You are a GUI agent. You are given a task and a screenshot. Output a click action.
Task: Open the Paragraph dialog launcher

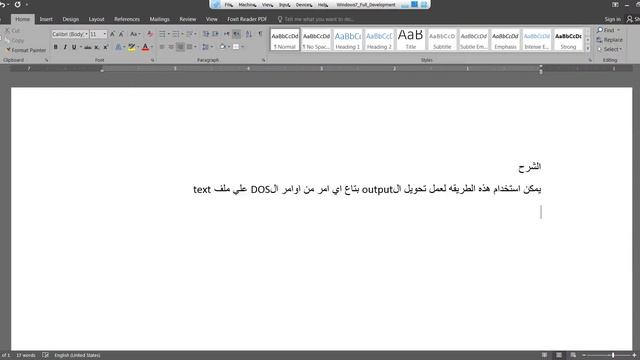(x=263, y=60)
